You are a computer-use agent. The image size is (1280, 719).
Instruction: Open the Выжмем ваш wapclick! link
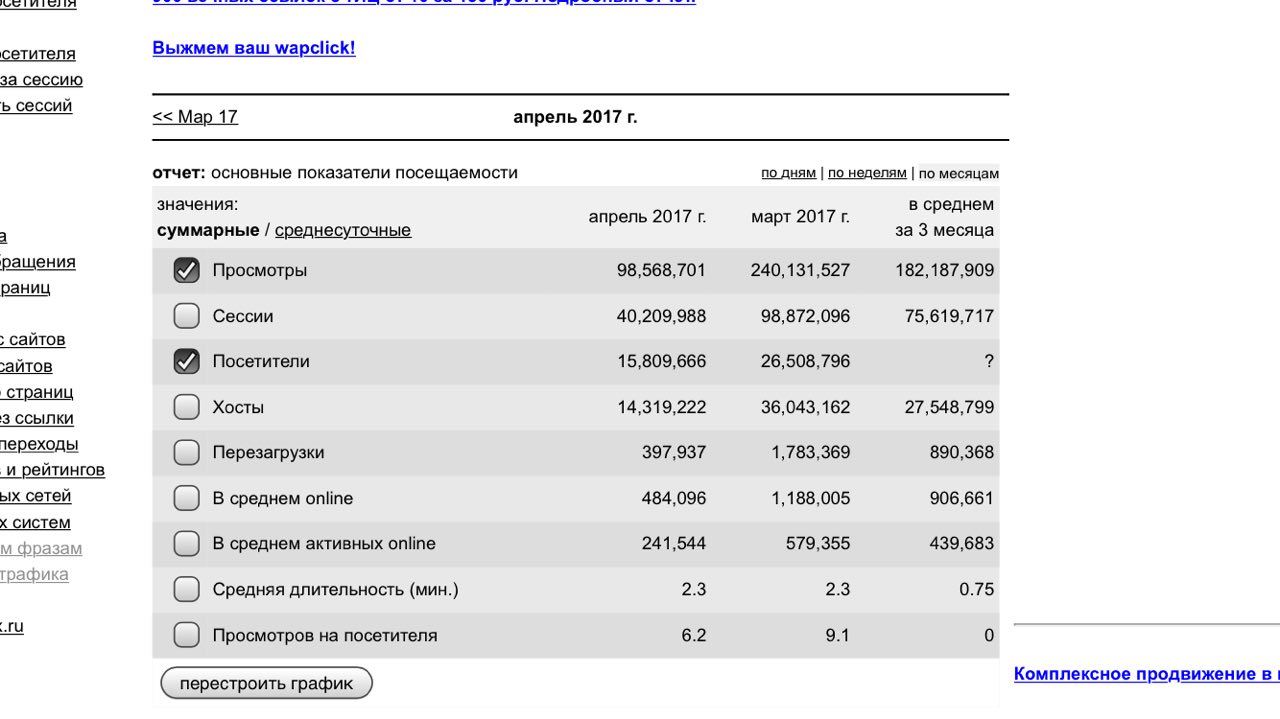coord(254,48)
